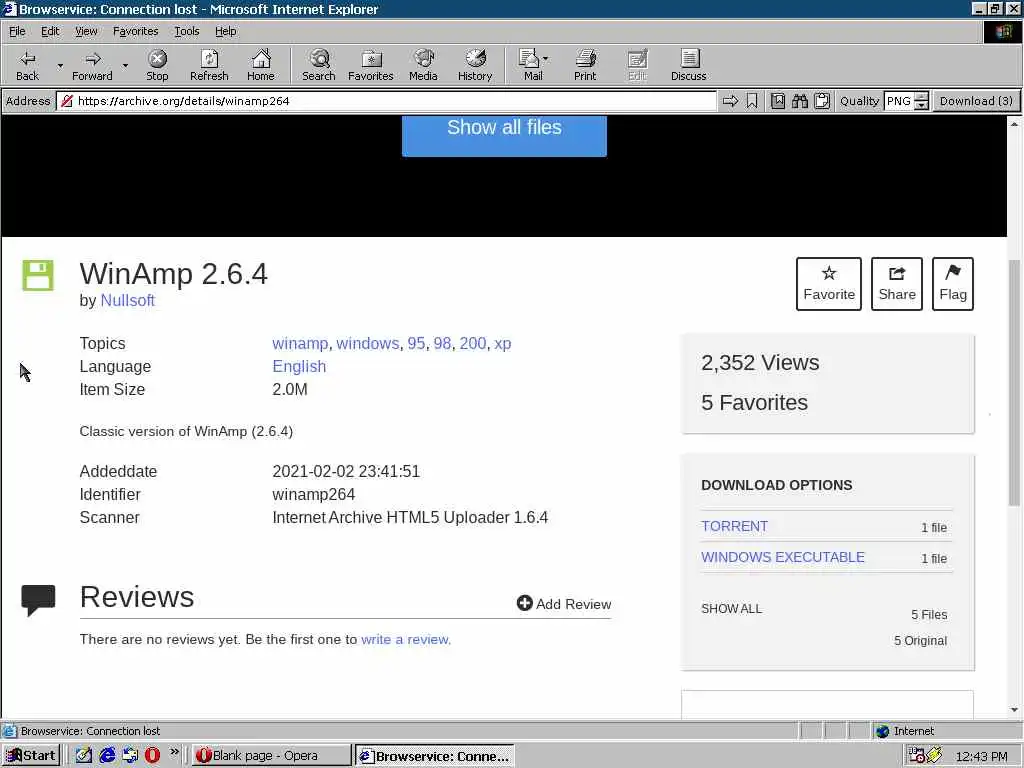Click the 200 topic link

click(473, 344)
